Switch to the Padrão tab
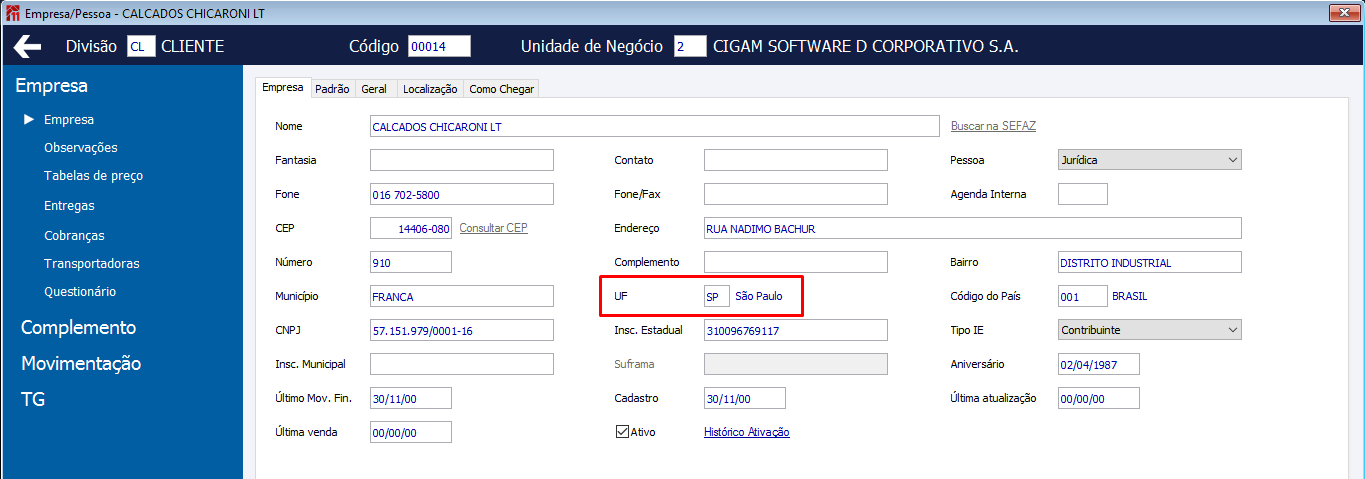The image size is (1365, 479). (x=332, y=89)
